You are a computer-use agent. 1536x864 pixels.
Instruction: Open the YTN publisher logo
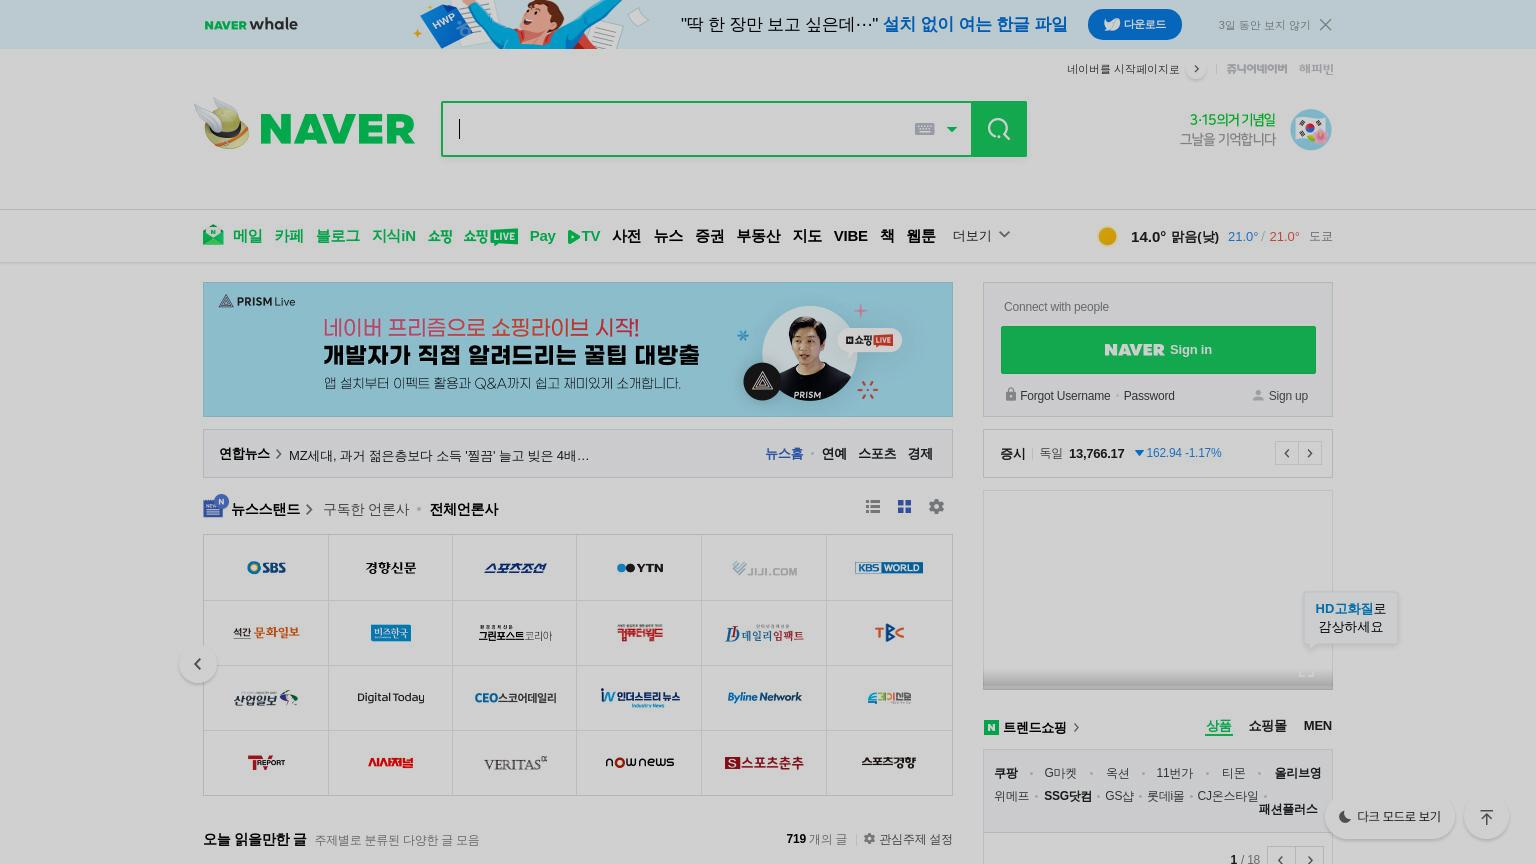point(640,568)
